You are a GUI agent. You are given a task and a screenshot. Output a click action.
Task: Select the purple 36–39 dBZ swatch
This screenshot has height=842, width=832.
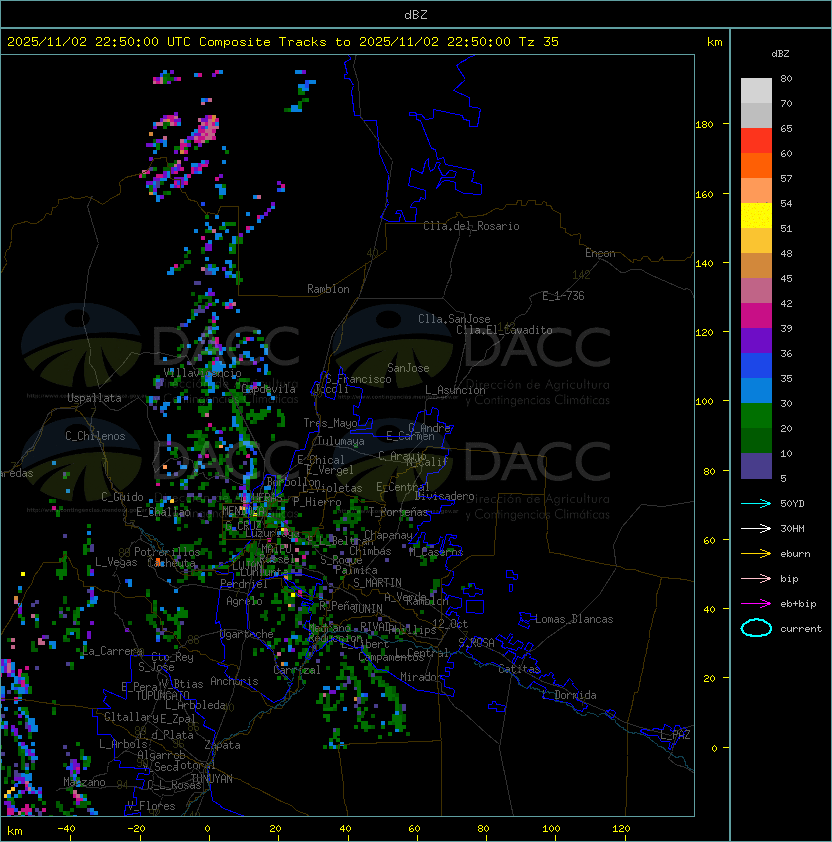click(x=756, y=340)
